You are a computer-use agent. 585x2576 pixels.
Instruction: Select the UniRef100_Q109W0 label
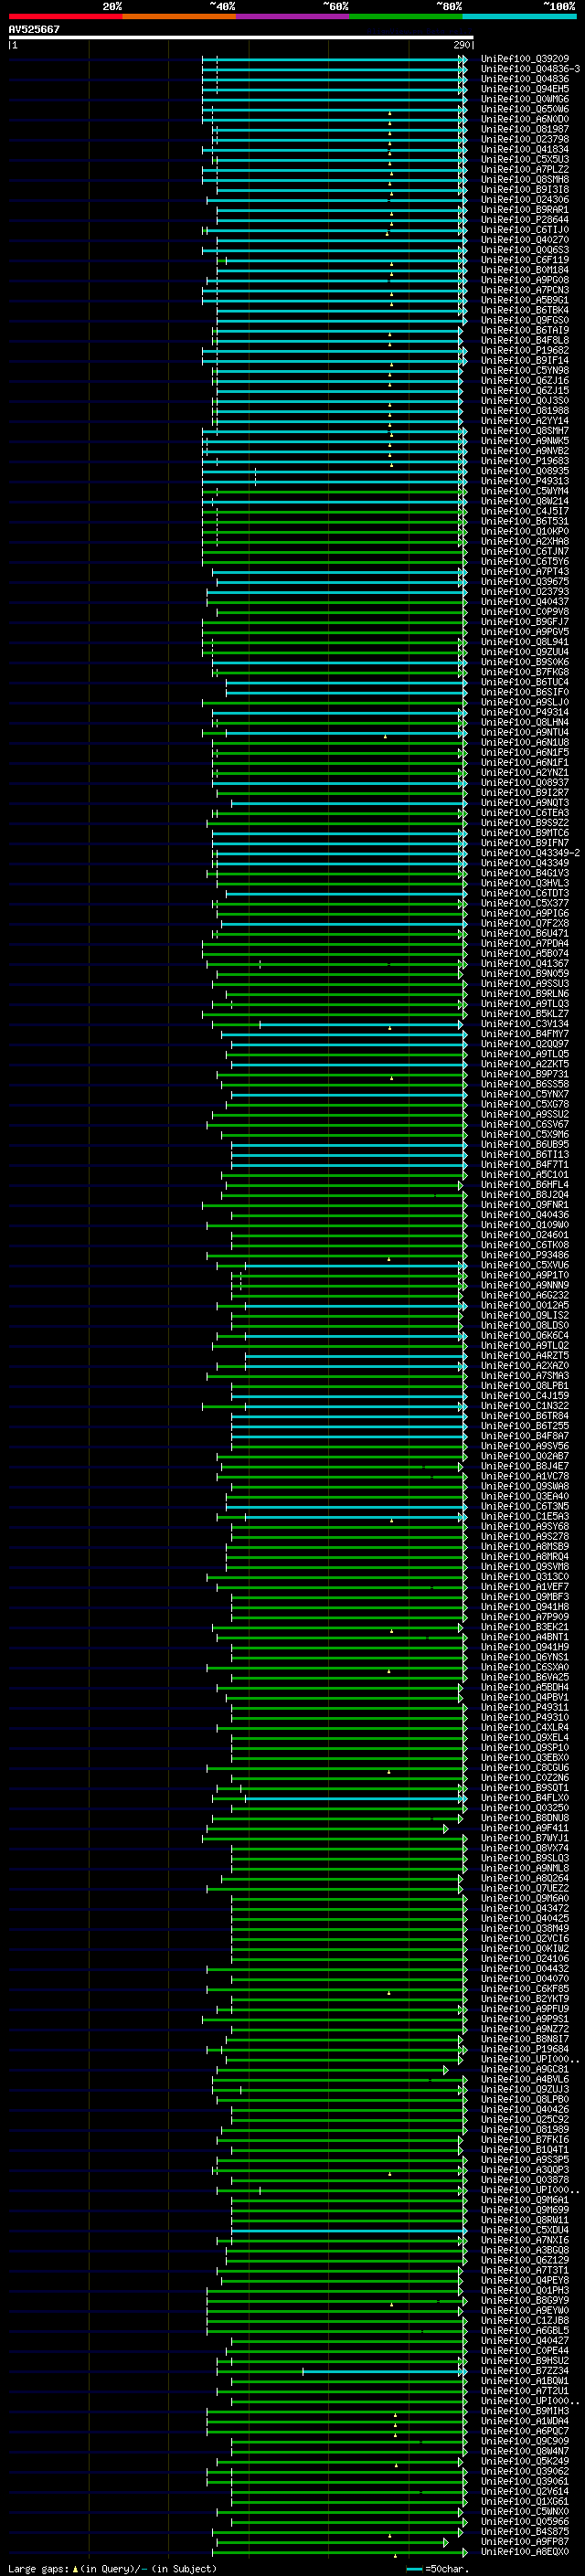(x=524, y=1225)
